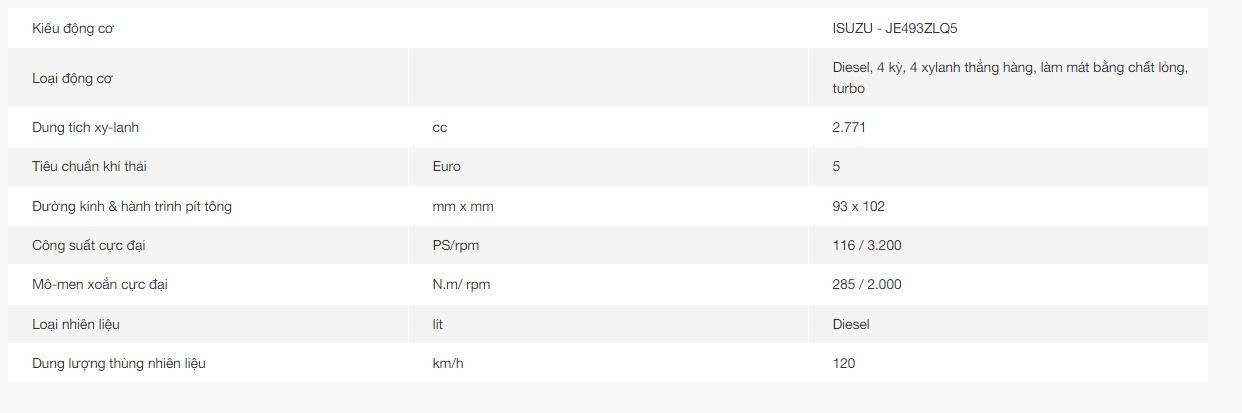This screenshot has width=1242, height=413.
Task: Select the max power value "116 / 3.200"
Action: (867, 245)
